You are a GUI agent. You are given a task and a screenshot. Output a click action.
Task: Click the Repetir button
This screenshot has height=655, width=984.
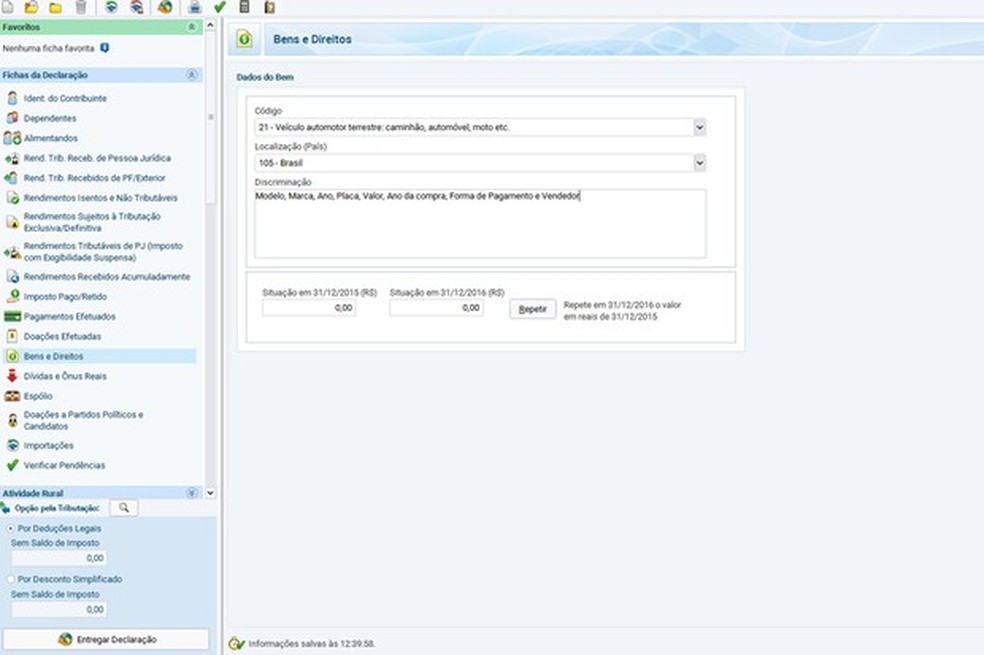tap(532, 309)
